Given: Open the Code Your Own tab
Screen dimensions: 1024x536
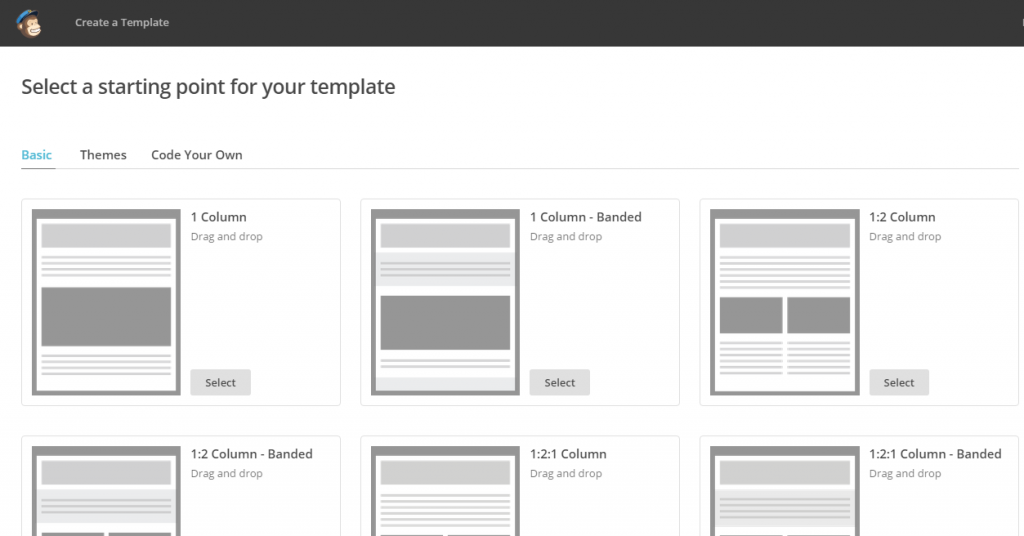Looking at the screenshot, I should pos(197,155).
